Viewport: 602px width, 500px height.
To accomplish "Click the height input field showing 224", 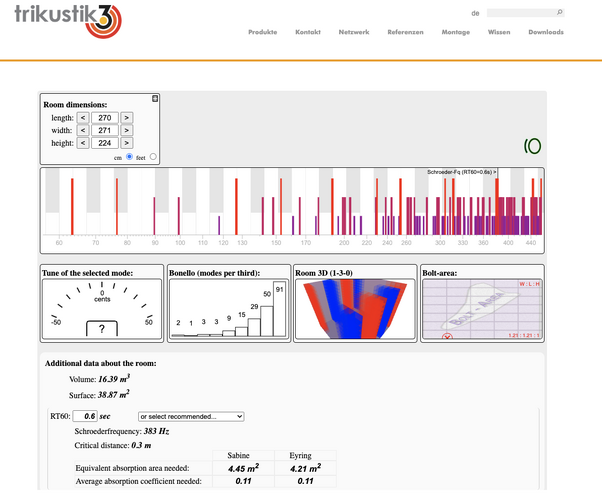I will click(105, 143).
